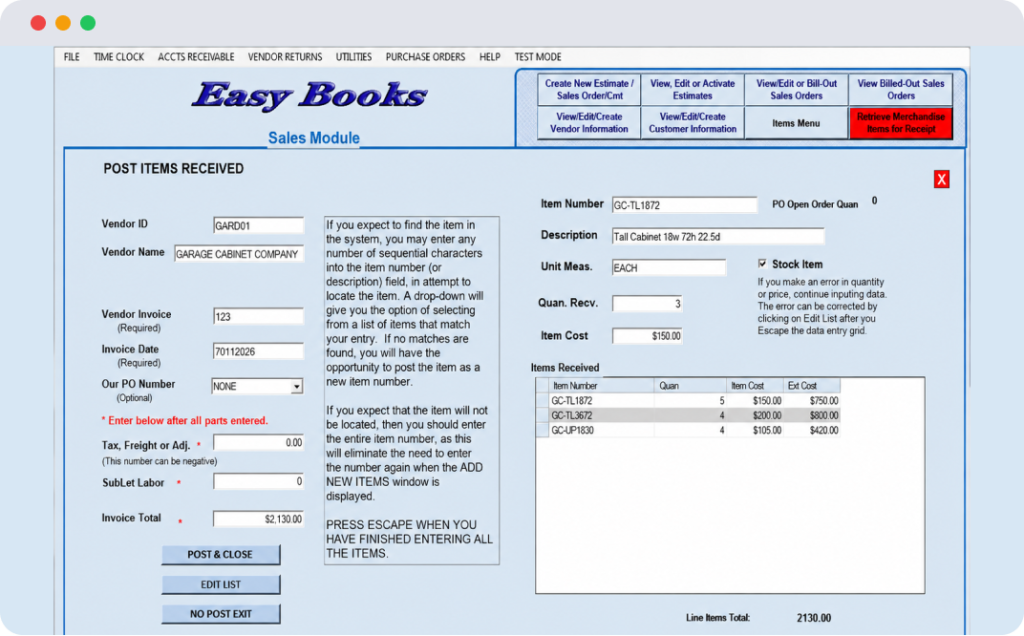The width and height of the screenshot is (1024, 636).
Task: Click the NO POST EXIT button
Action: (x=221, y=614)
